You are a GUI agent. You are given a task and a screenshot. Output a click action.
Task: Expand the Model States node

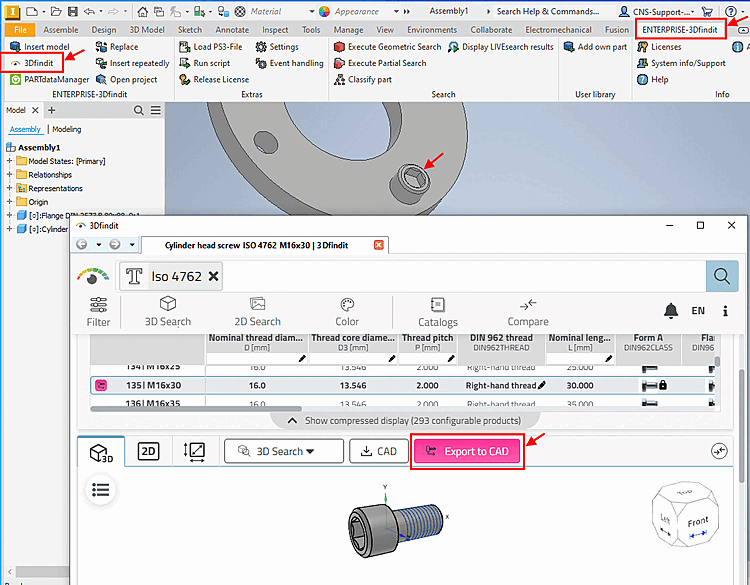pyautogui.click(x=9, y=161)
